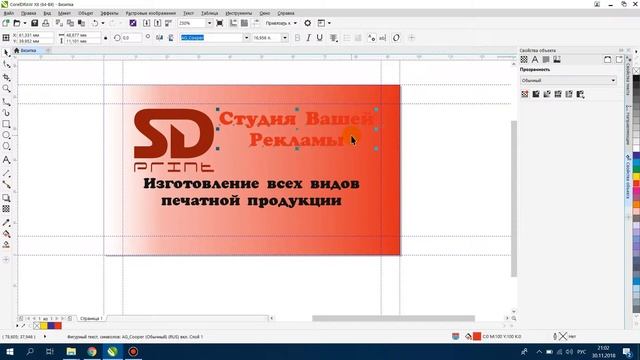Image resolution: width=640 pixels, height=360 pixels.
Task: Select the Artistic Media tool
Action: click(x=7, y=113)
